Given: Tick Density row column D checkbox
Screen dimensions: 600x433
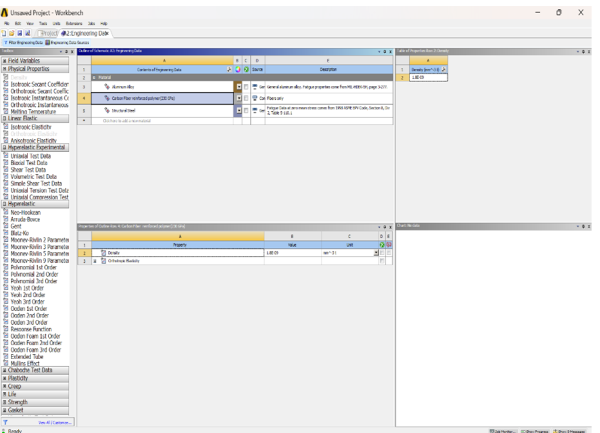Looking at the screenshot, I should 382,253.
